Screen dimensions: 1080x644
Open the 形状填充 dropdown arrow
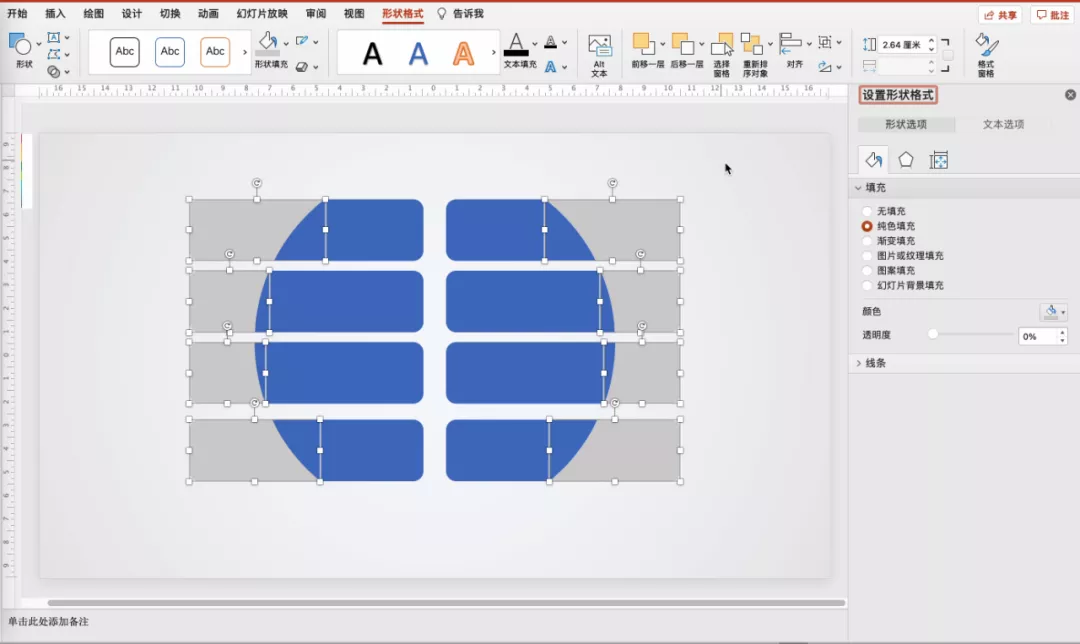286,43
